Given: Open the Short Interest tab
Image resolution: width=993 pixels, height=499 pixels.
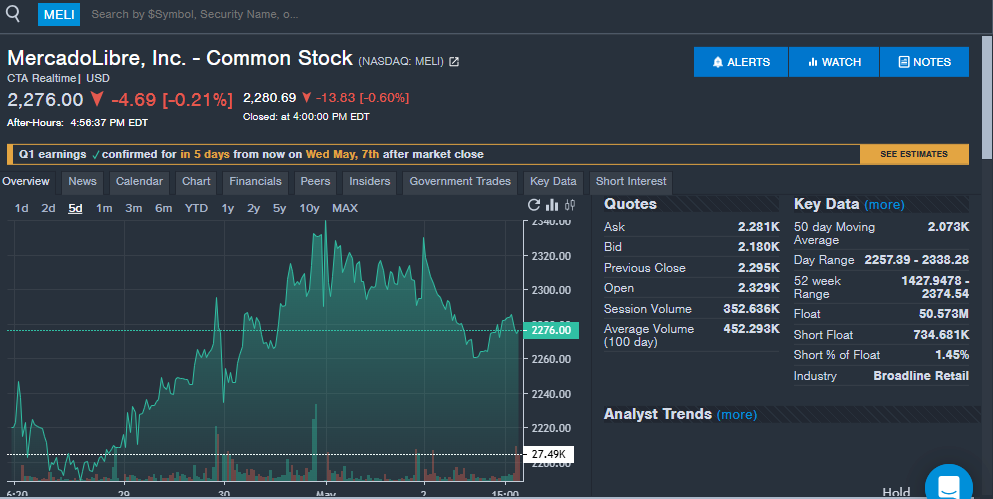Looking at the screenshot, I should [631, 182].
